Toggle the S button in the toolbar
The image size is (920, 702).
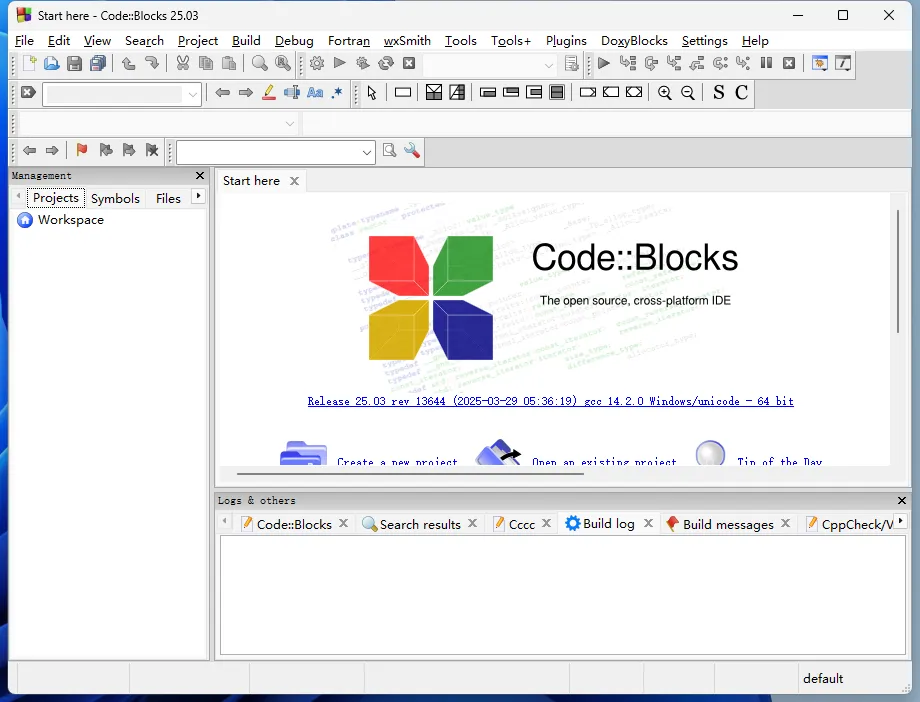[719, 93]
